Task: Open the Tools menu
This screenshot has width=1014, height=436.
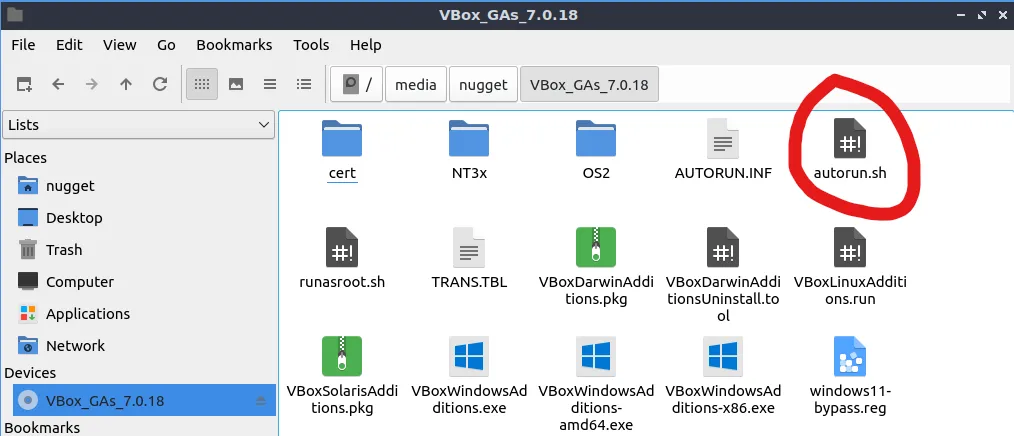Action: [x=311, y=45]
